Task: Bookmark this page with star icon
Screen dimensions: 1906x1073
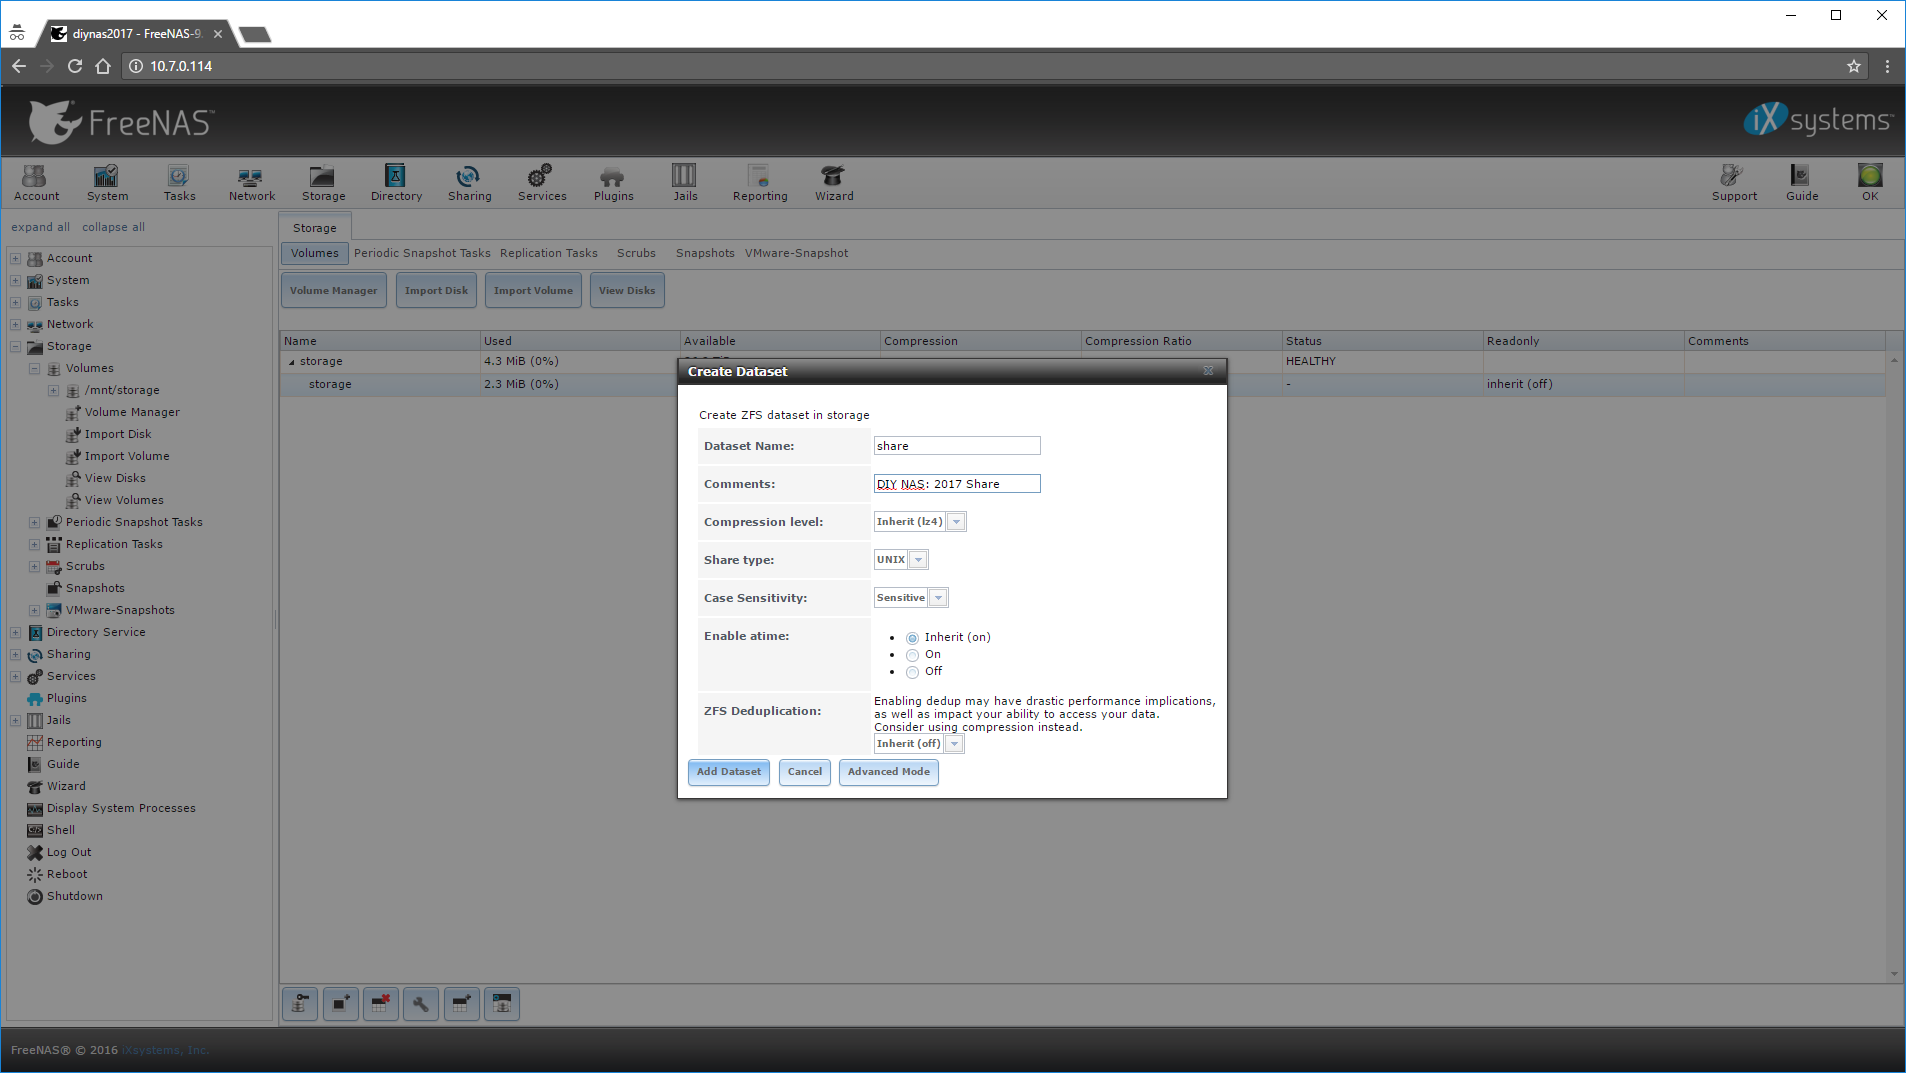Action: (x=1853, y=66)
